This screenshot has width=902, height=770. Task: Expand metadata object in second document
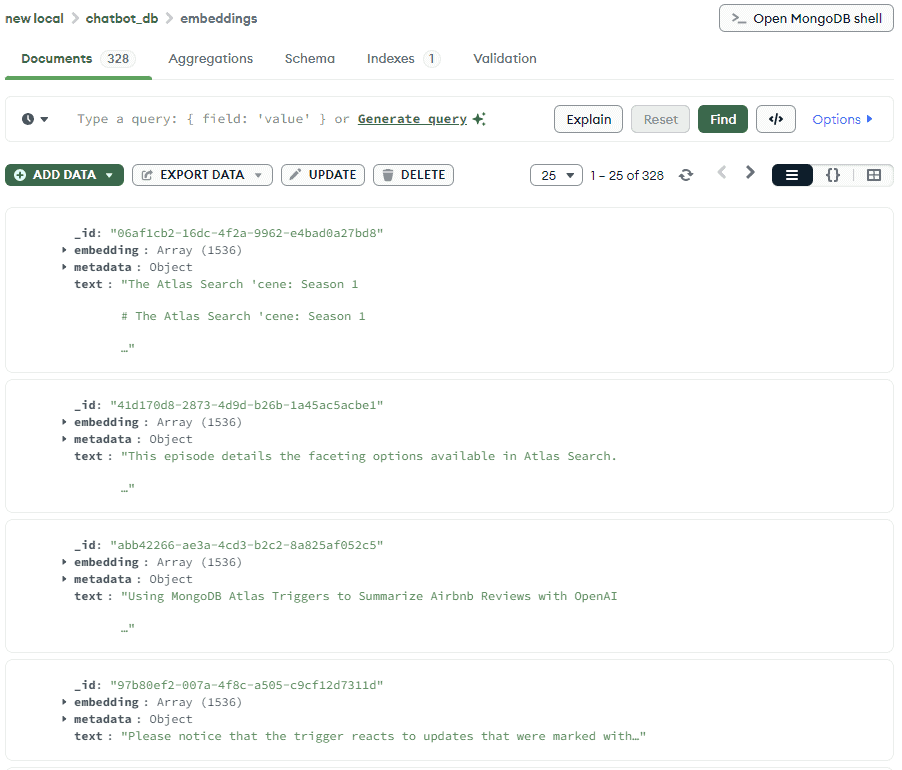[x=65, y=439]
